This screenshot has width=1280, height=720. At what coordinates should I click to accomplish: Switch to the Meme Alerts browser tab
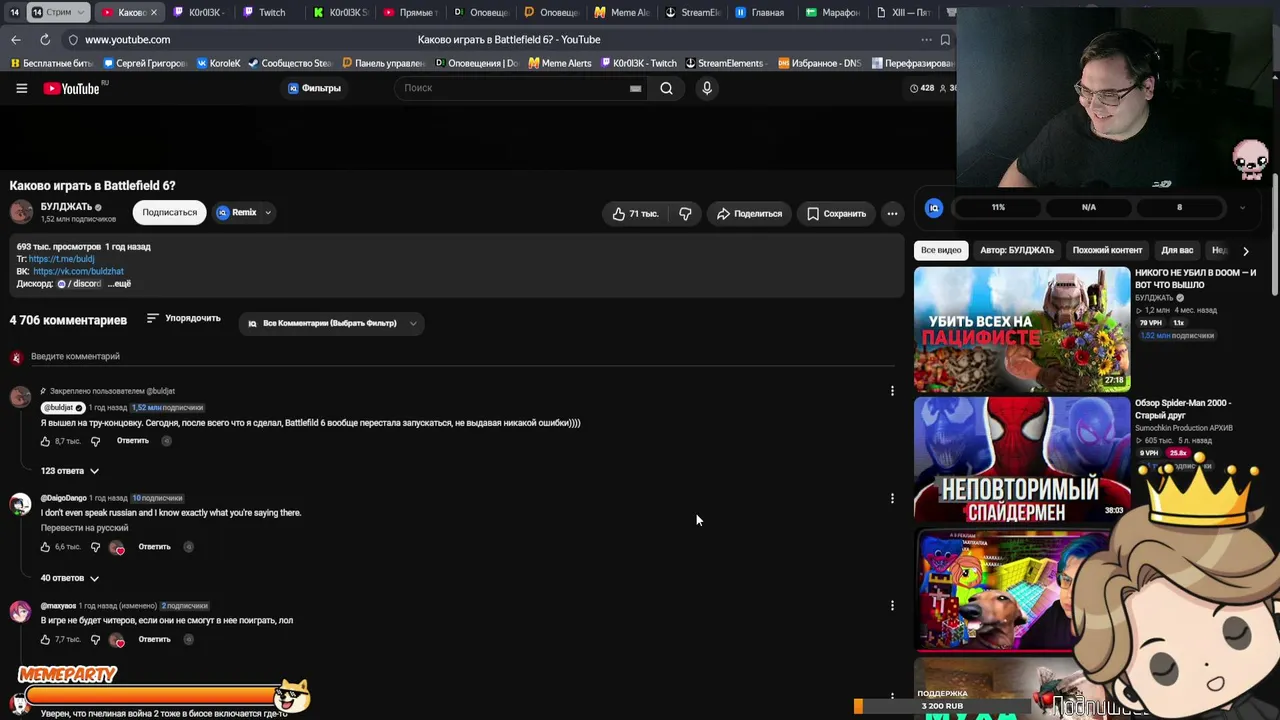(x=621, y=12)
